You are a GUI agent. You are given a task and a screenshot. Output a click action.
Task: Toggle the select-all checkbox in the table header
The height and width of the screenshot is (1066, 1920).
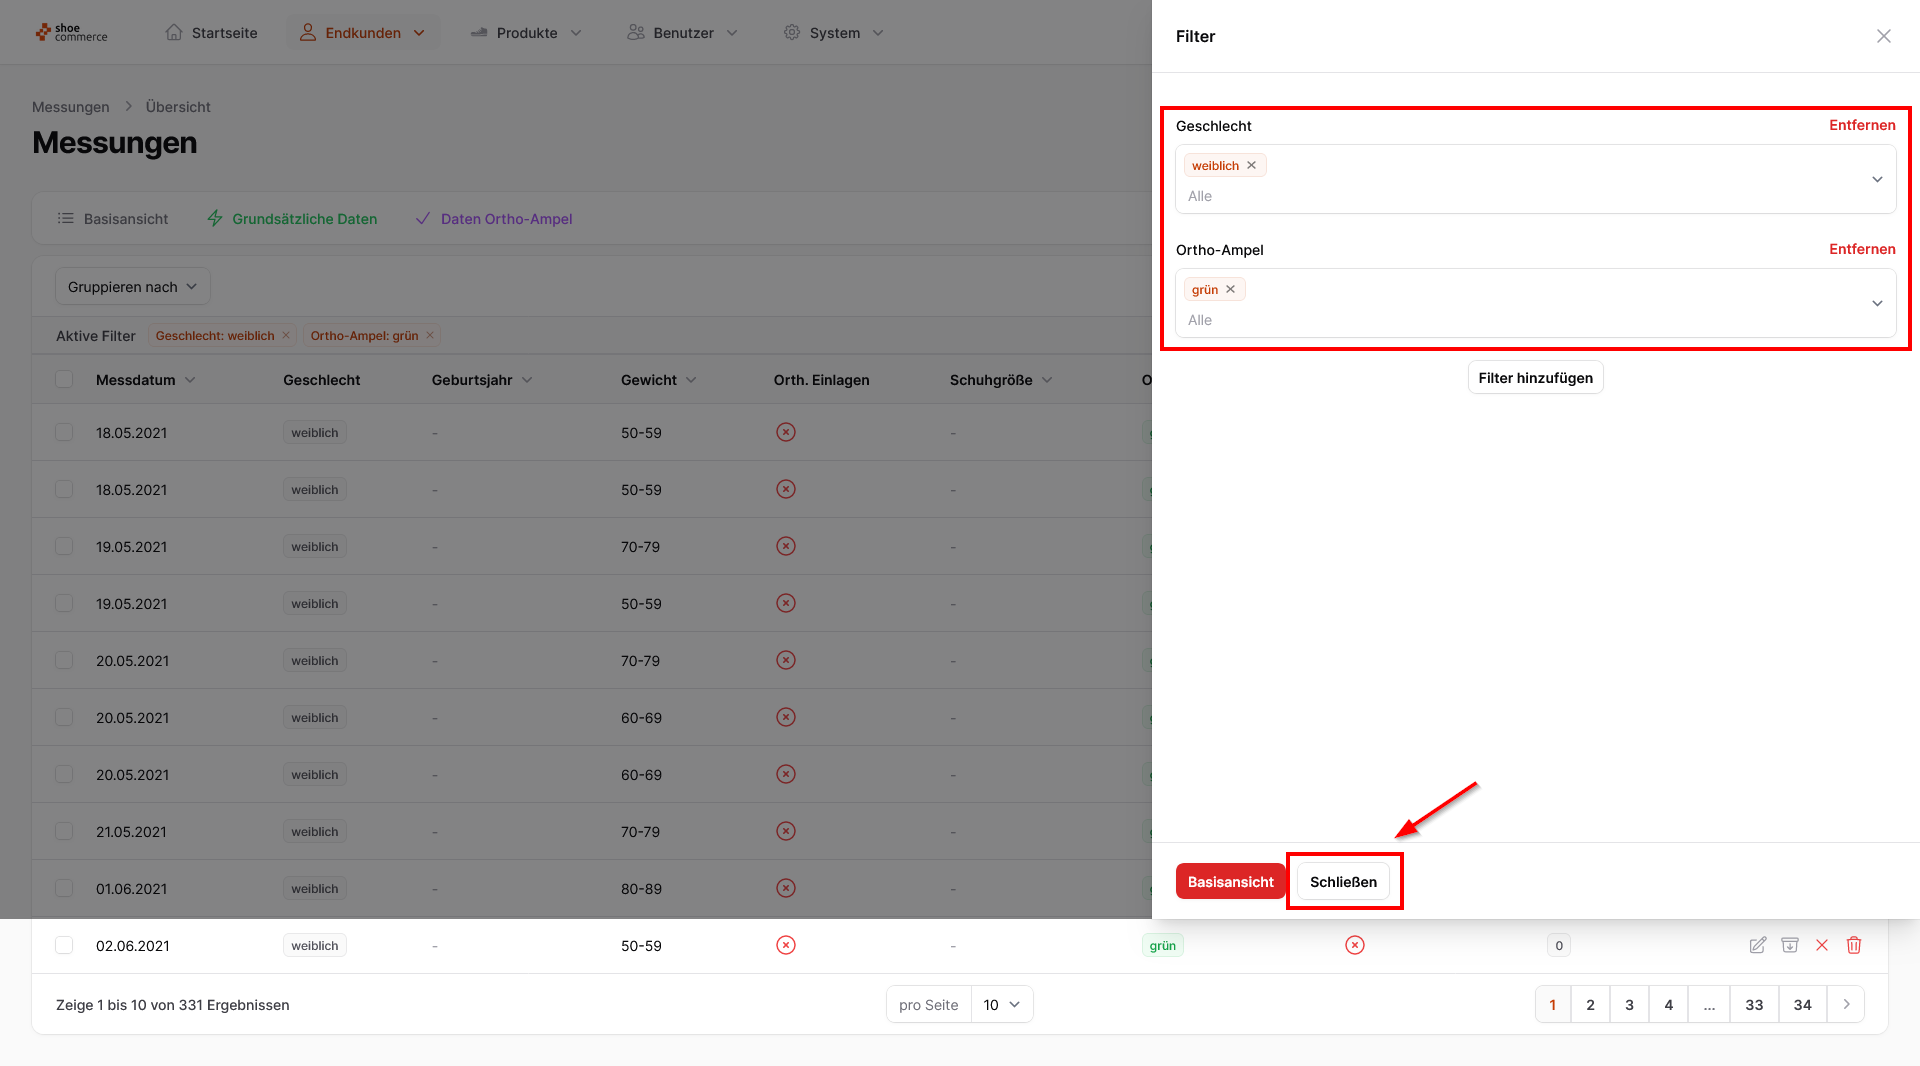64,380
